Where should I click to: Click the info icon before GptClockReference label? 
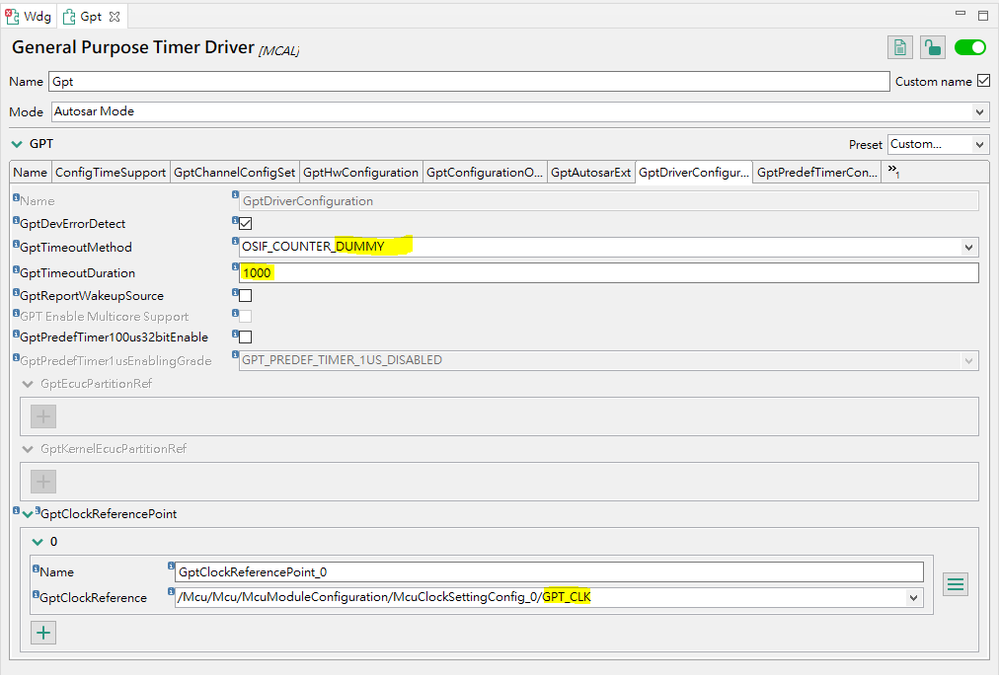pyautogui.click(x=36, y=593)
